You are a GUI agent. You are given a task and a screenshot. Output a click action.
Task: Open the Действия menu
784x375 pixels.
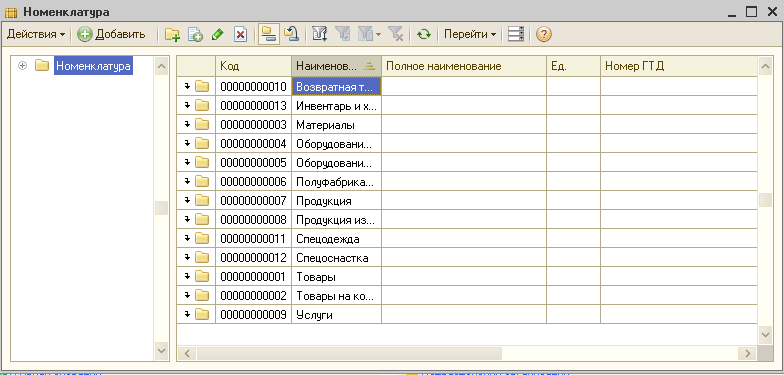coord(36,34)
